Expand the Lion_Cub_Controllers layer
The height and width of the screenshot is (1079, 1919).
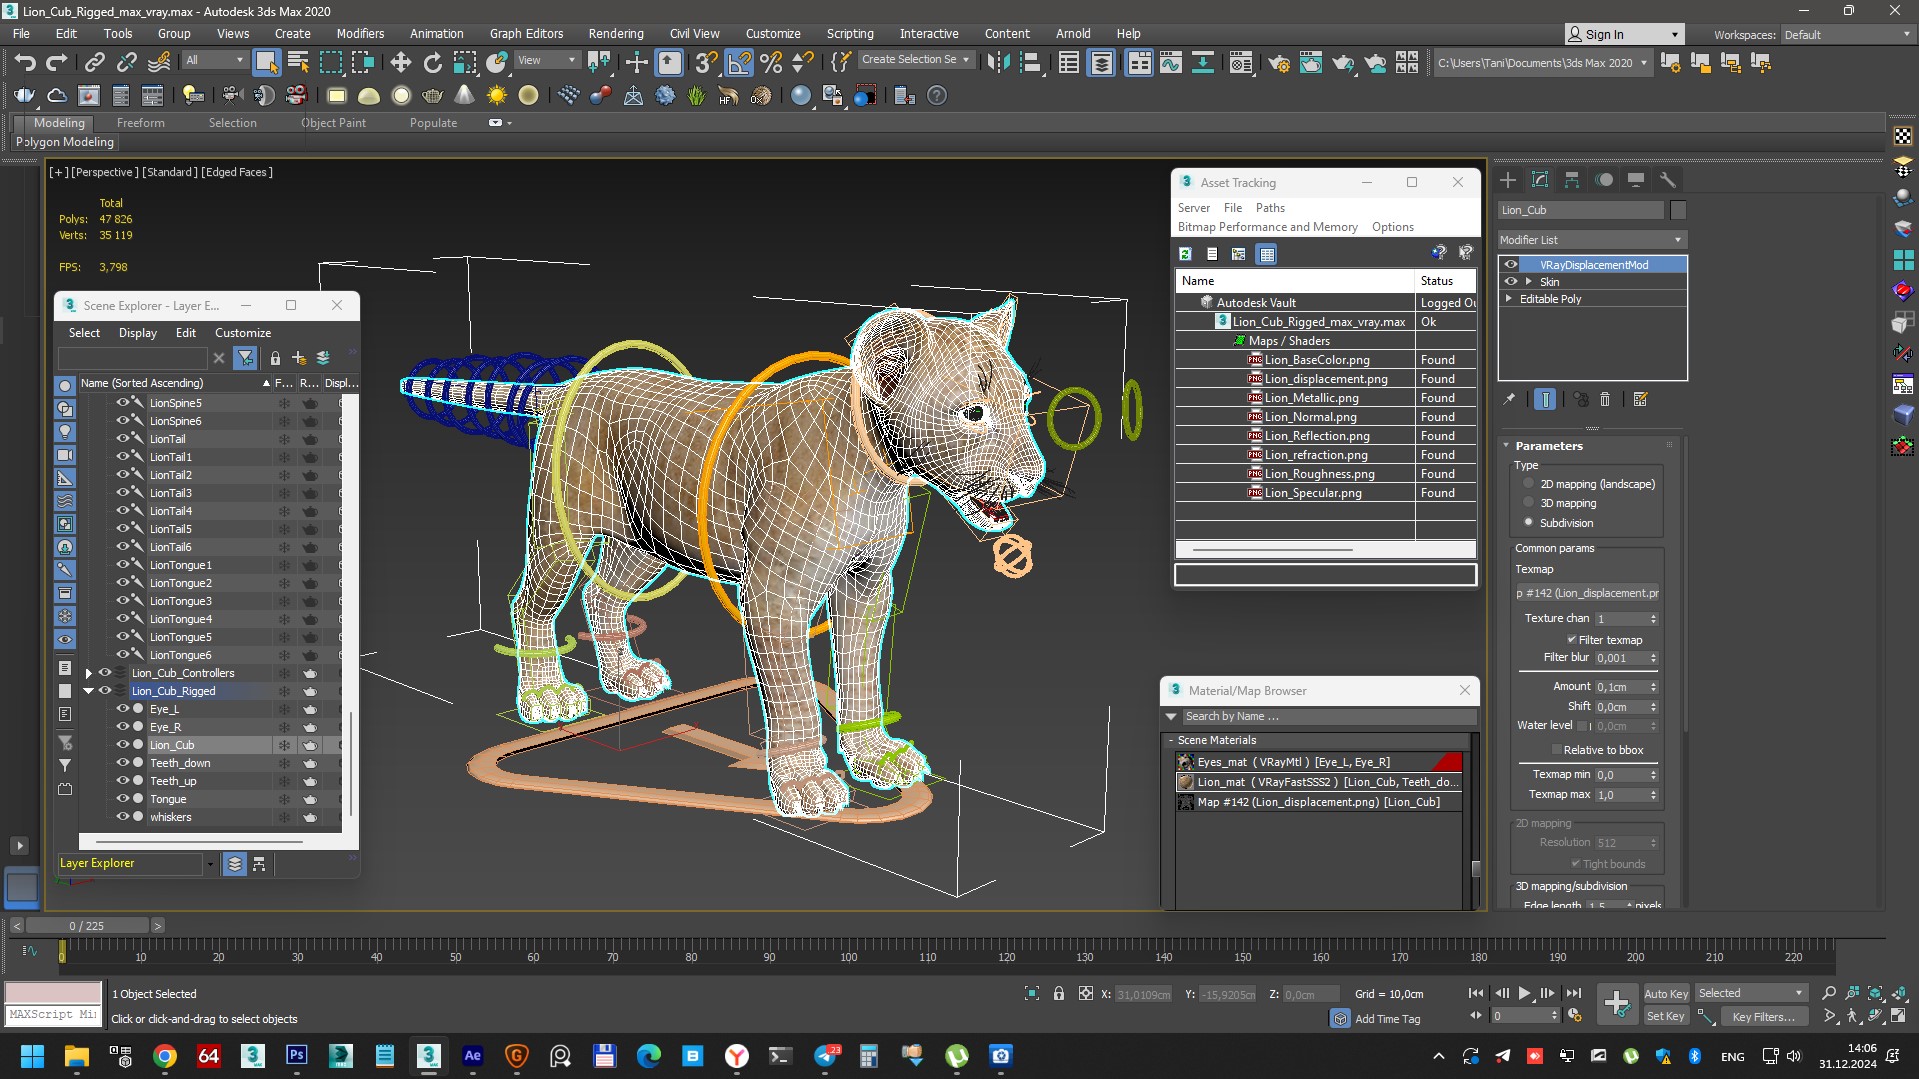(88, 673)
